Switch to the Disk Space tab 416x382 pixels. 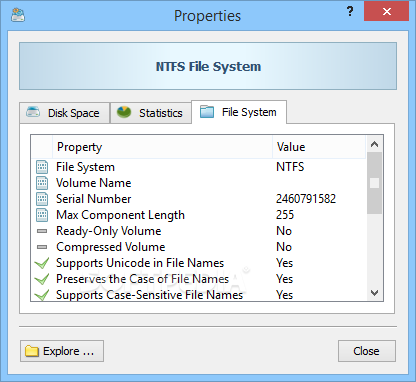point(64,113)
